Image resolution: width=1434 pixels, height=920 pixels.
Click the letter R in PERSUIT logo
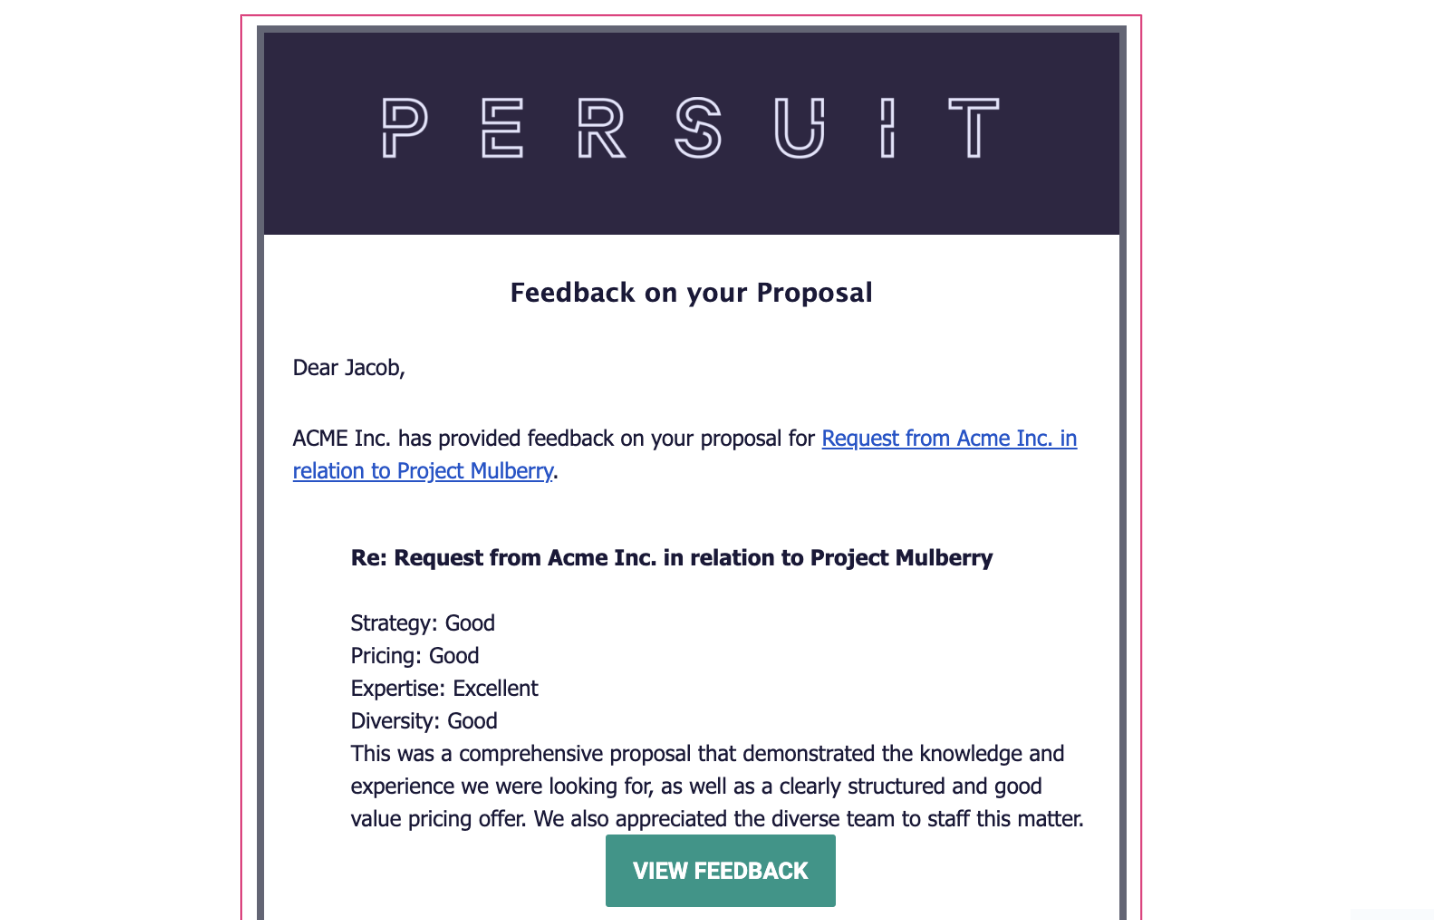[601, 128]
